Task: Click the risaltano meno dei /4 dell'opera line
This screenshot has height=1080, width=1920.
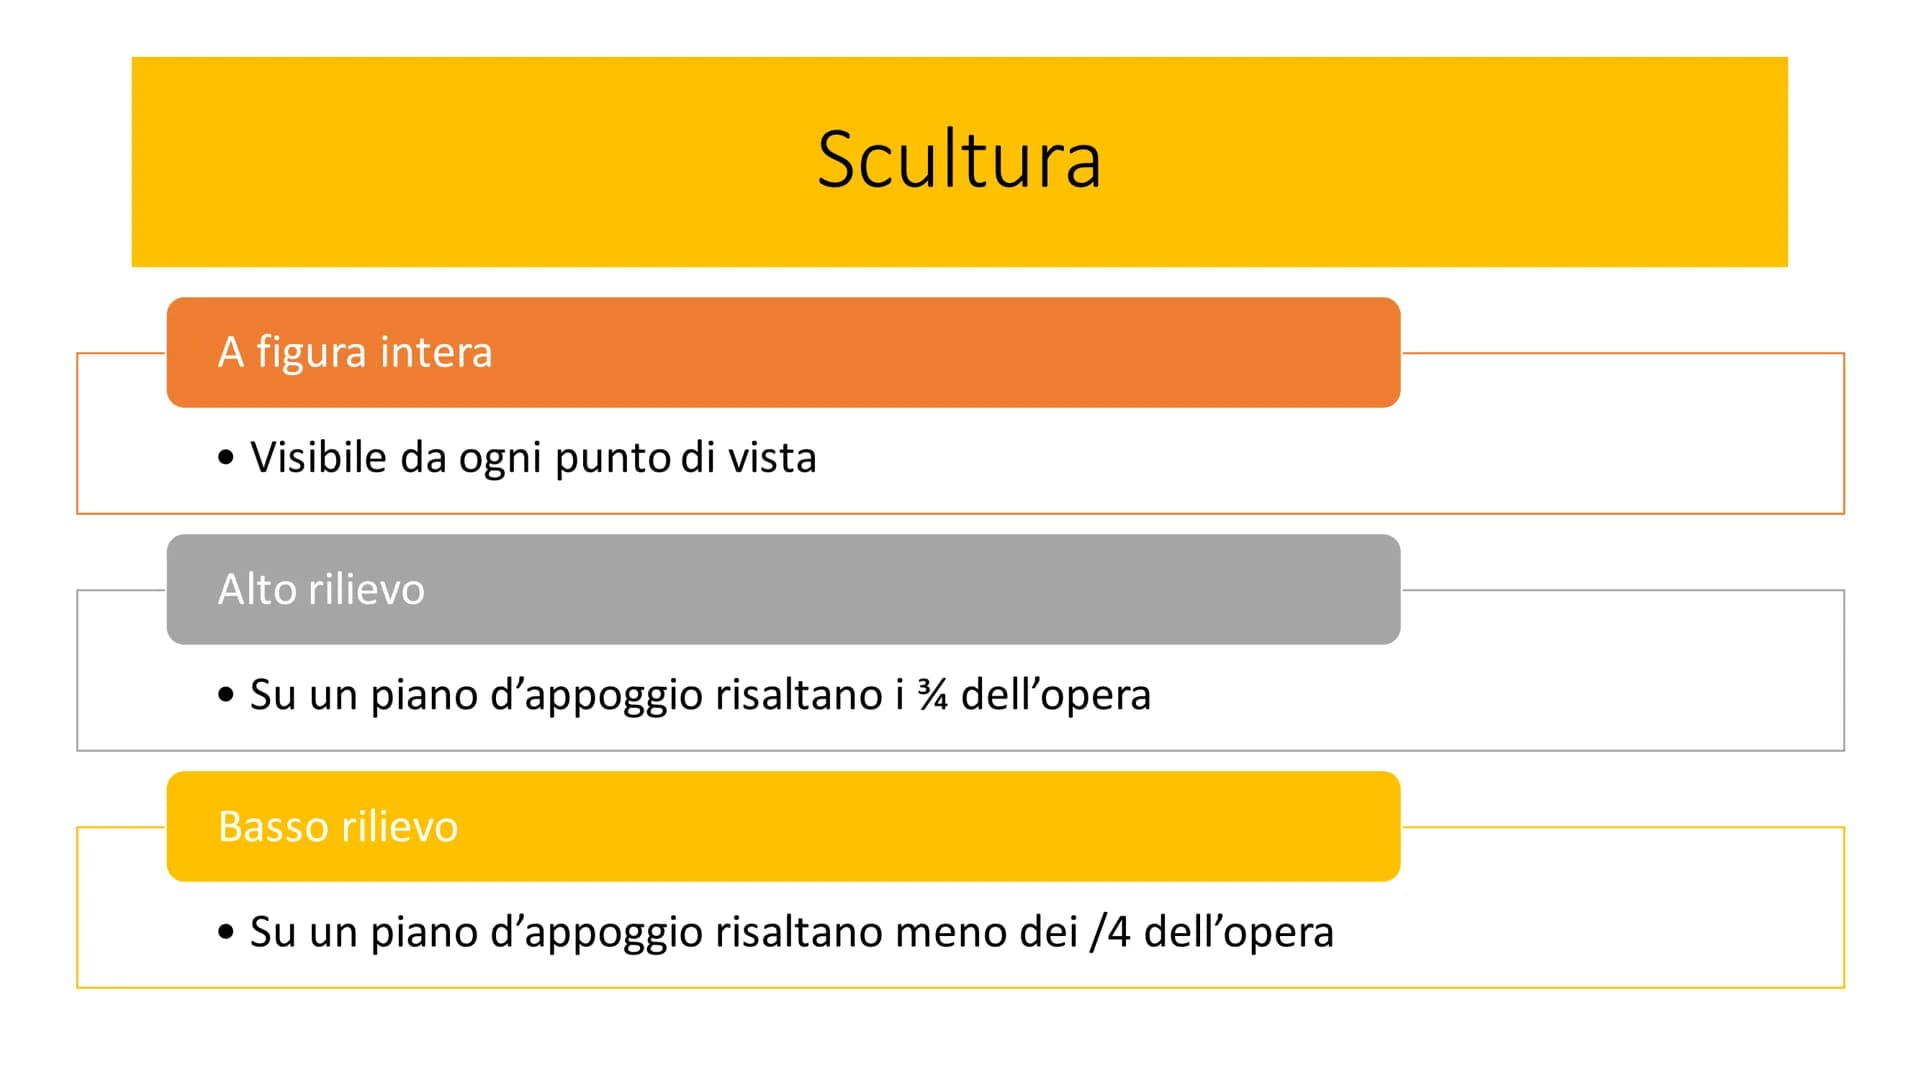Action: click(775, 932)
